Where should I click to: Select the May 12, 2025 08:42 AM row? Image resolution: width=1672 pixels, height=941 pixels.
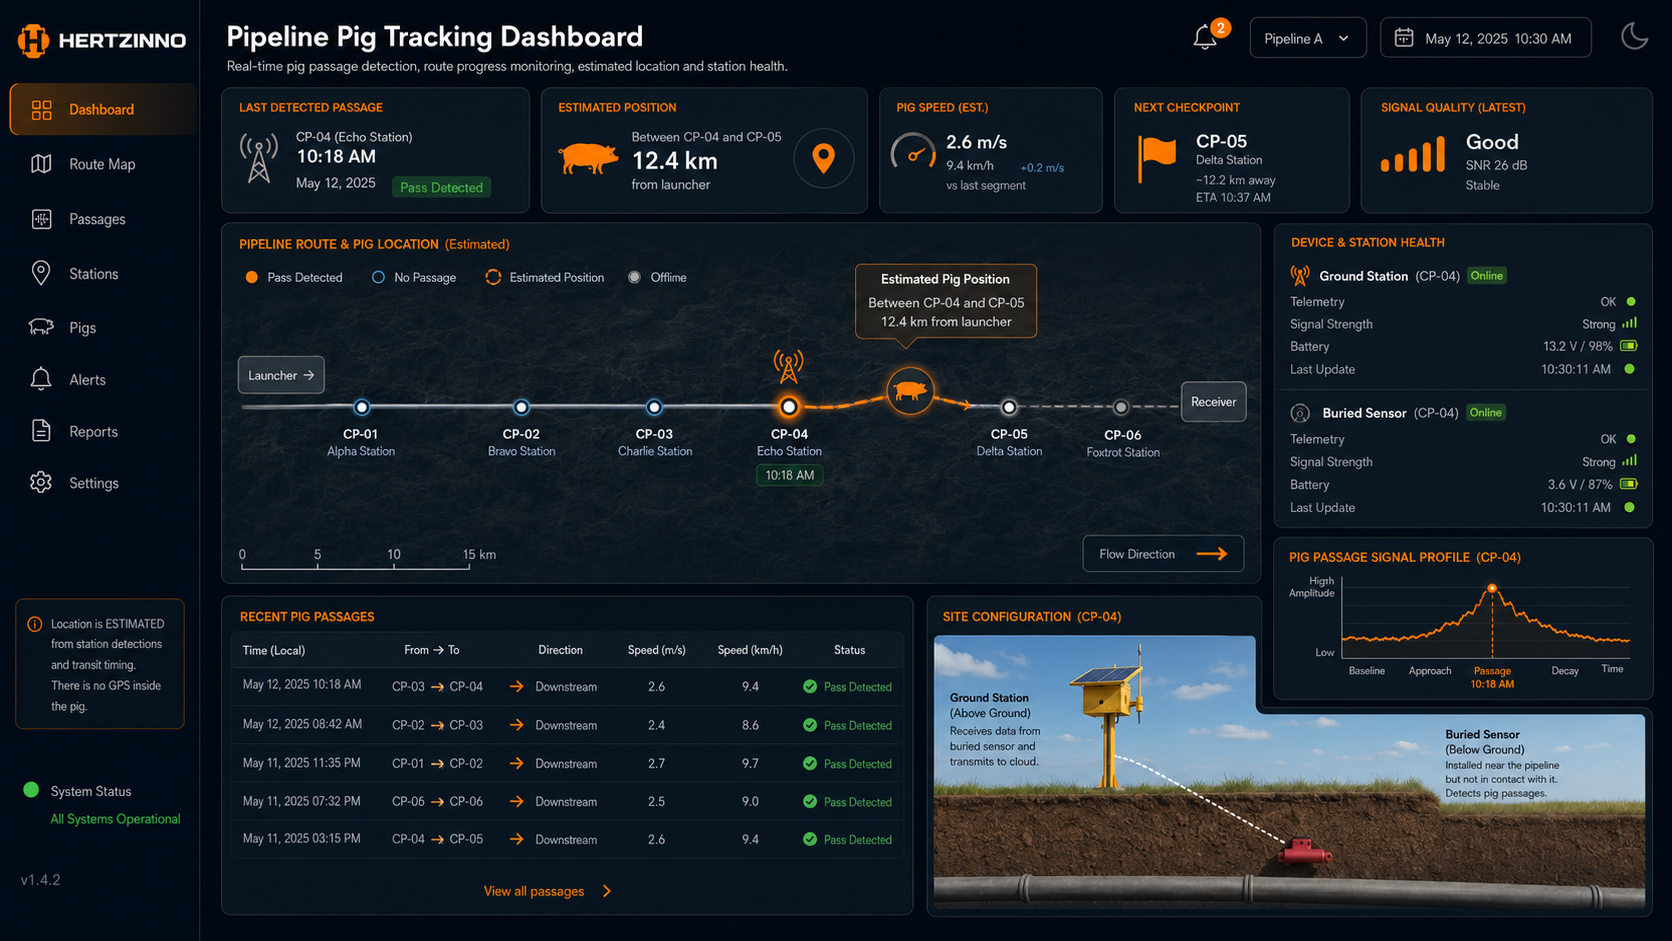[567, 725]
